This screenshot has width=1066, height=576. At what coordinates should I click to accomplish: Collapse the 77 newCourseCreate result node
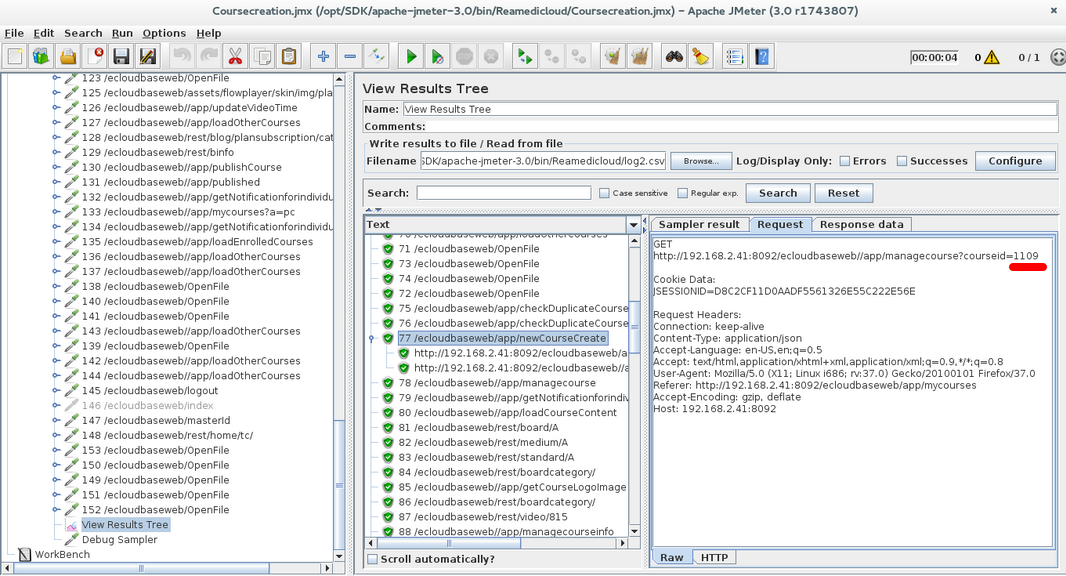pyautogui.click(x=373, y=339)
